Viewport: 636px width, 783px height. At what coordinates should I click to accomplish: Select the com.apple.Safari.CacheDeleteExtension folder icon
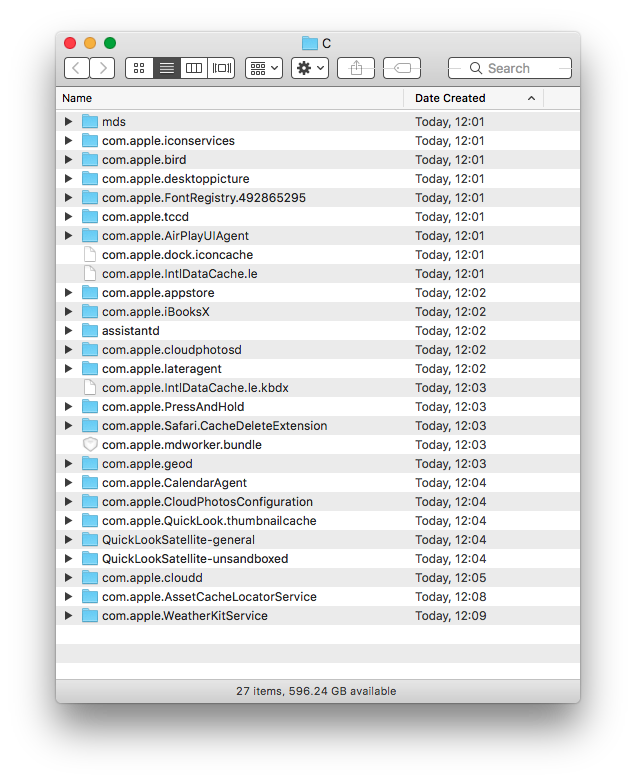(90, 425)
